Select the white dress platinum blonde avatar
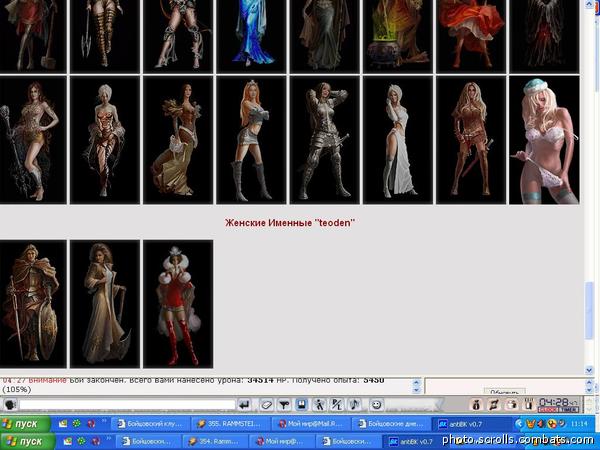The width and height of the screenshot is (600, 450). pyautogui.click(x=398, y=140)
